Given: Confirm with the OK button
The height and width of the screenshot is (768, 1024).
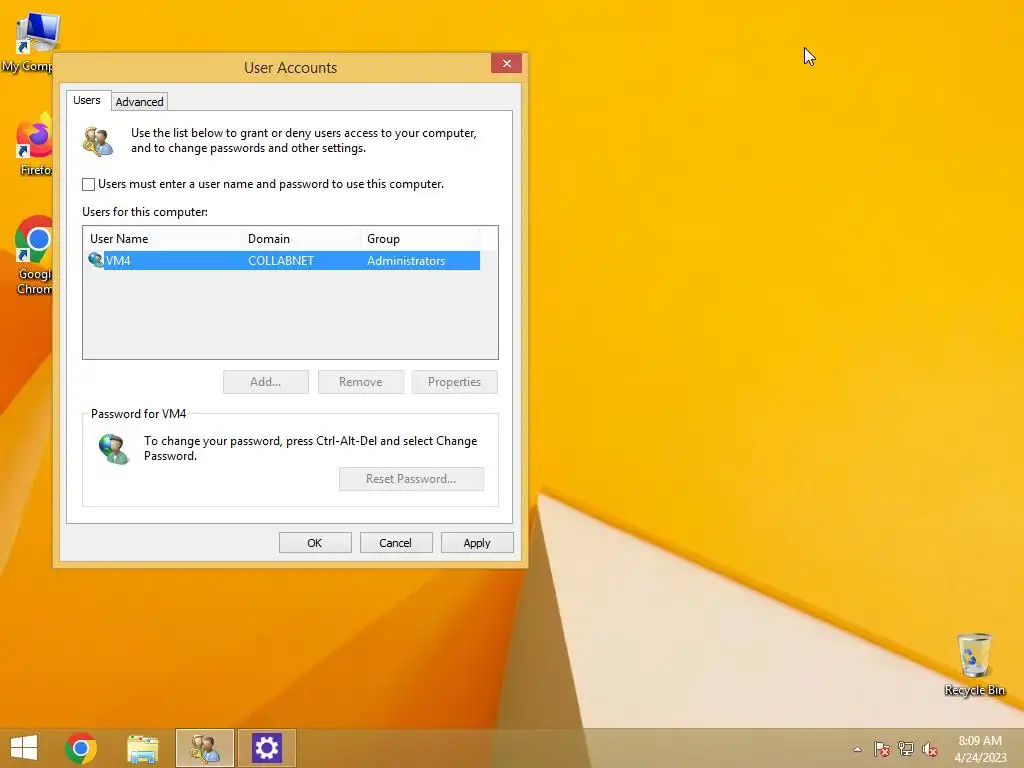Looking at the screenshot, I should coord(315,543).
